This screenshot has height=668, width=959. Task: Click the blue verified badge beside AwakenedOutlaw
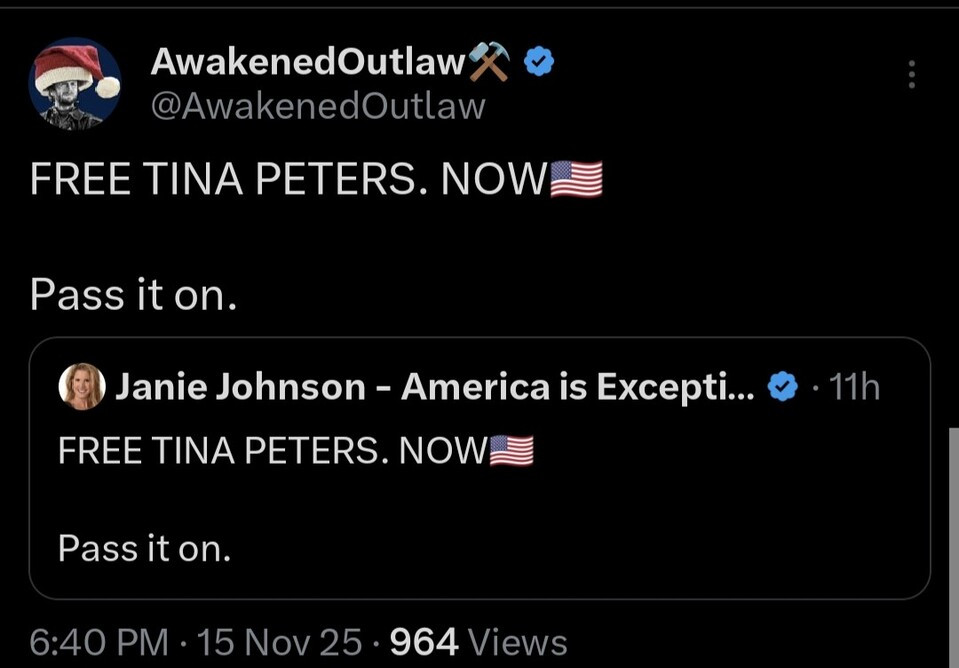click(x=540, y=63)
